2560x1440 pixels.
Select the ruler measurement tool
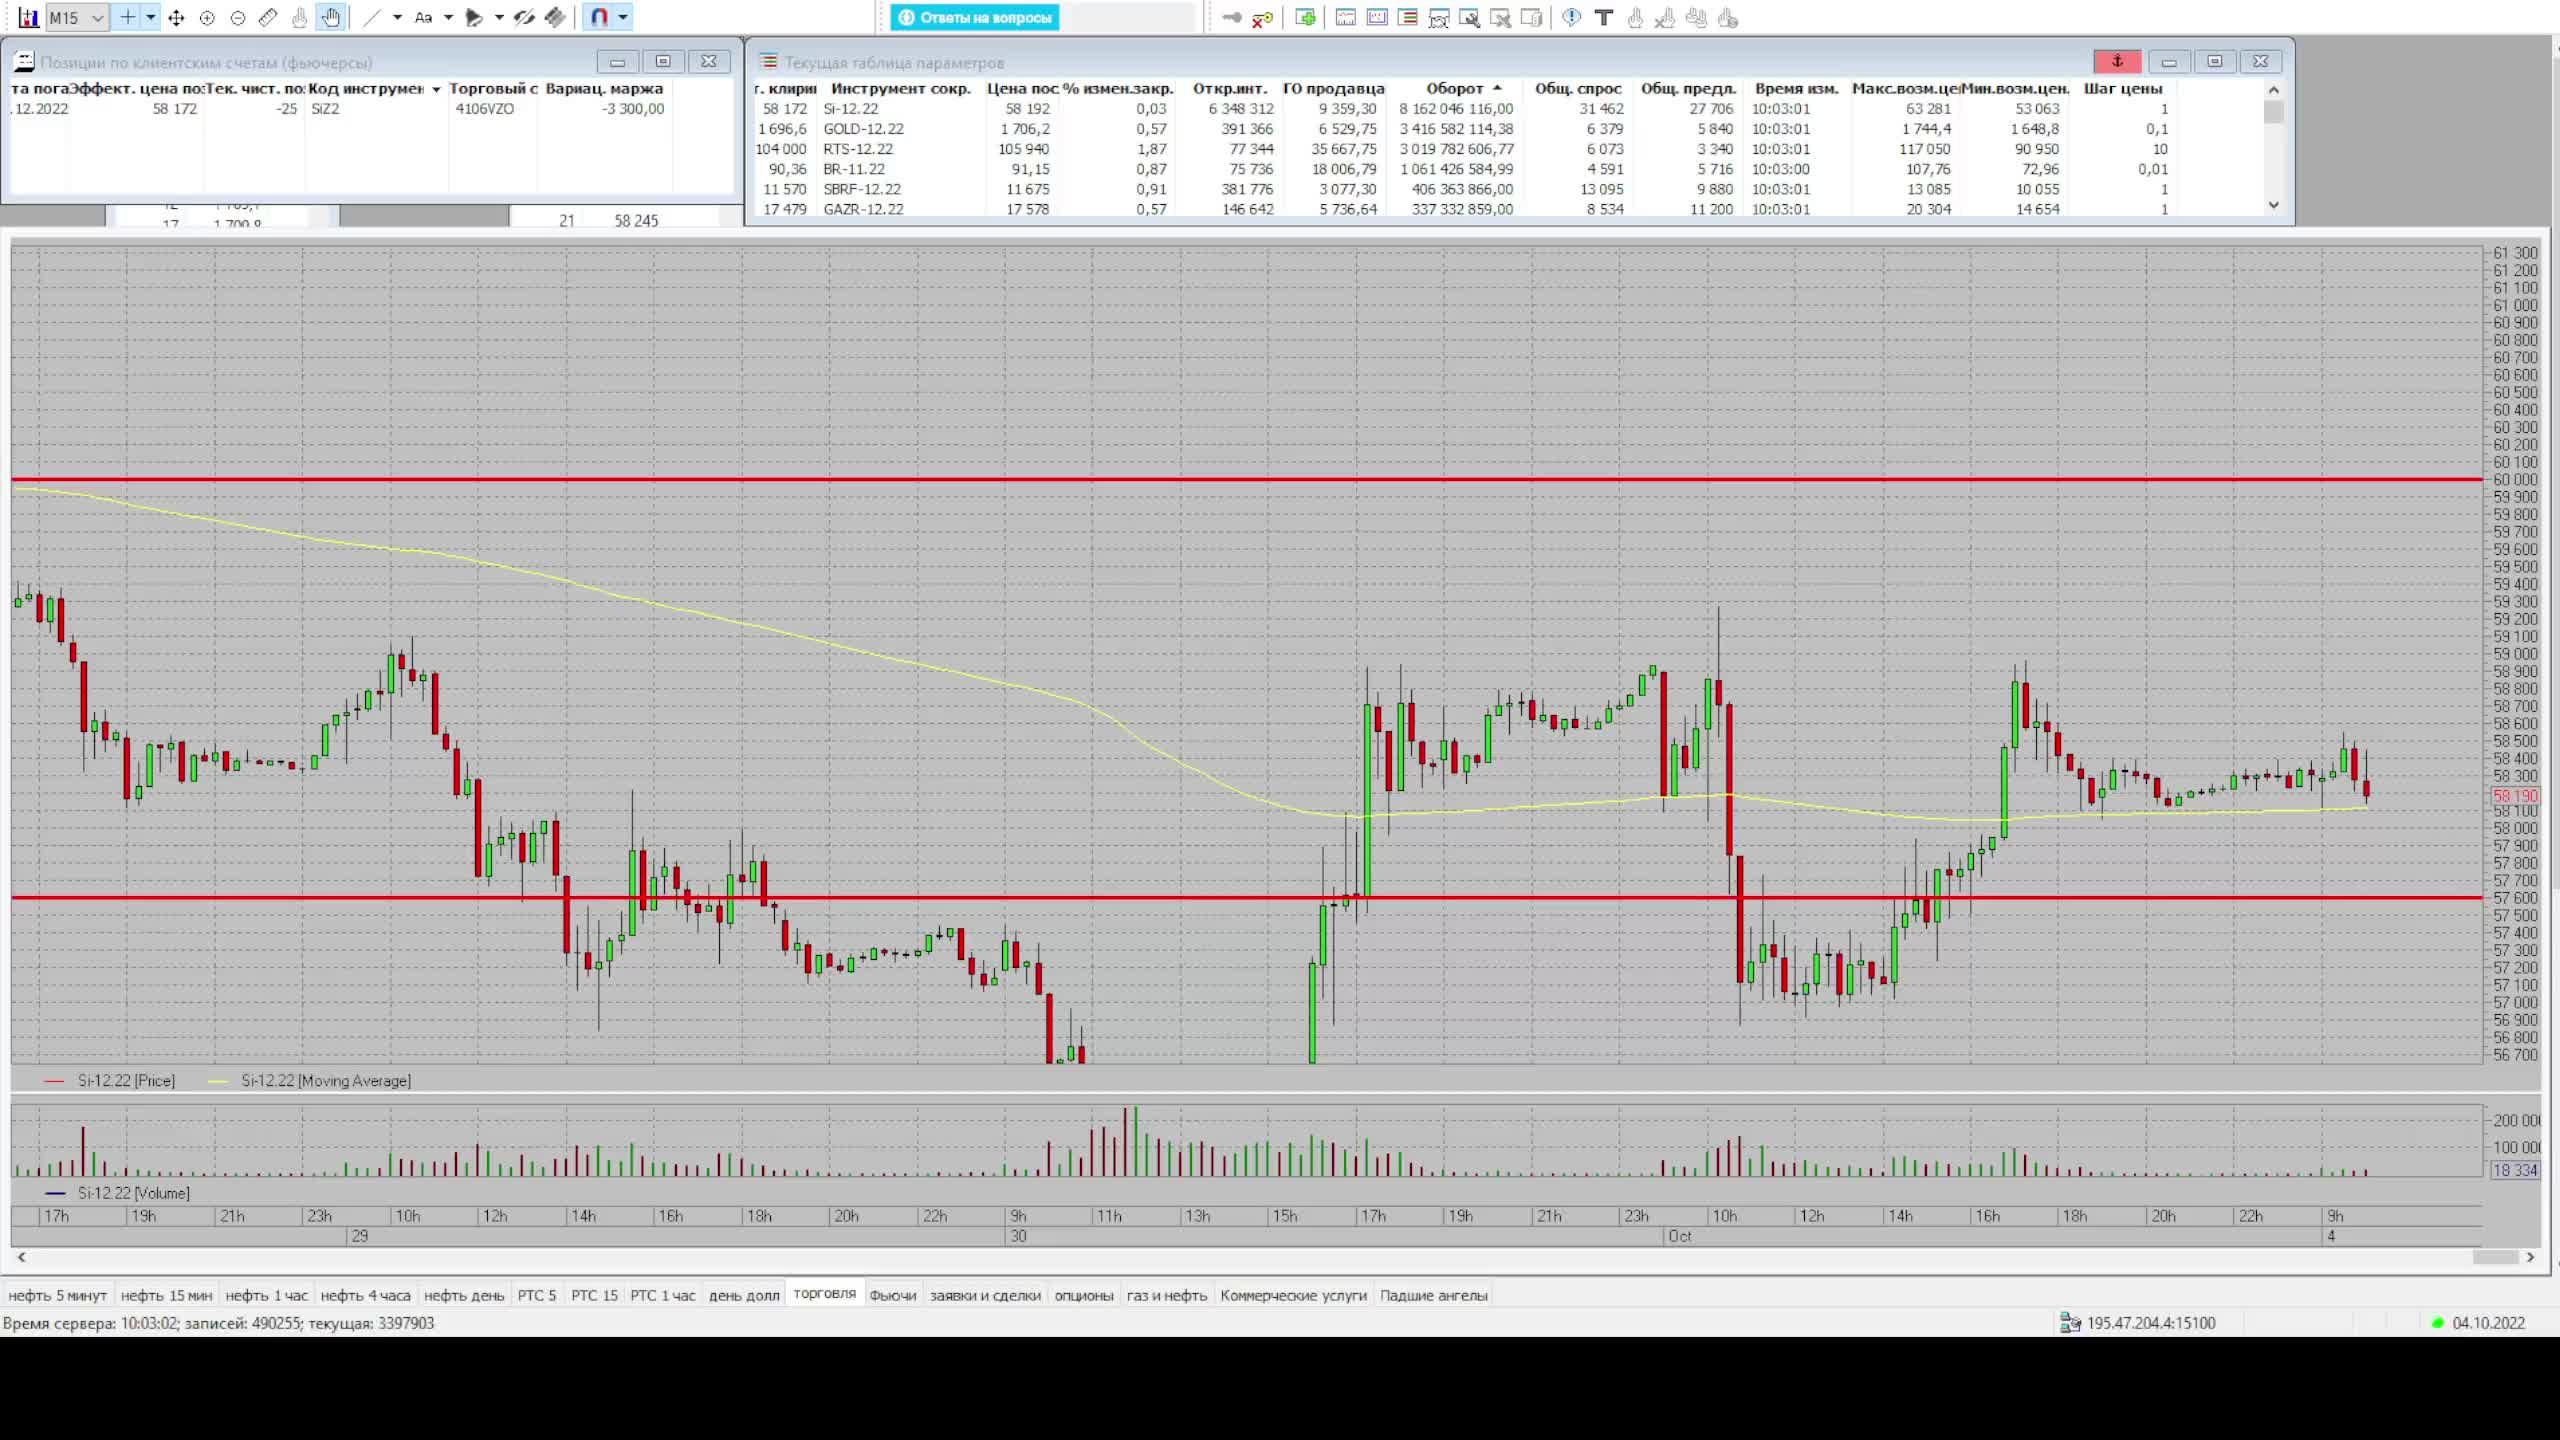268,18
